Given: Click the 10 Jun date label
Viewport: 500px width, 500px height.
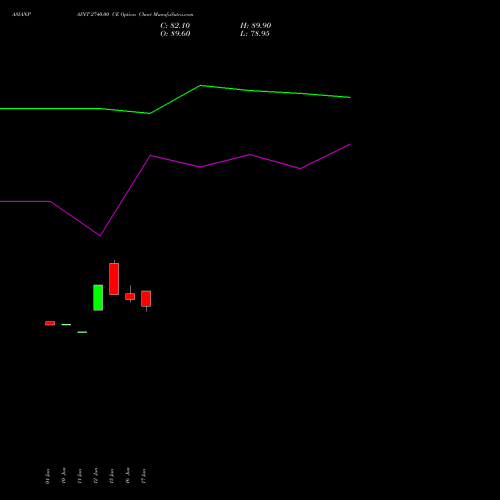Looking at the screenshot, I should click(64, 476).
